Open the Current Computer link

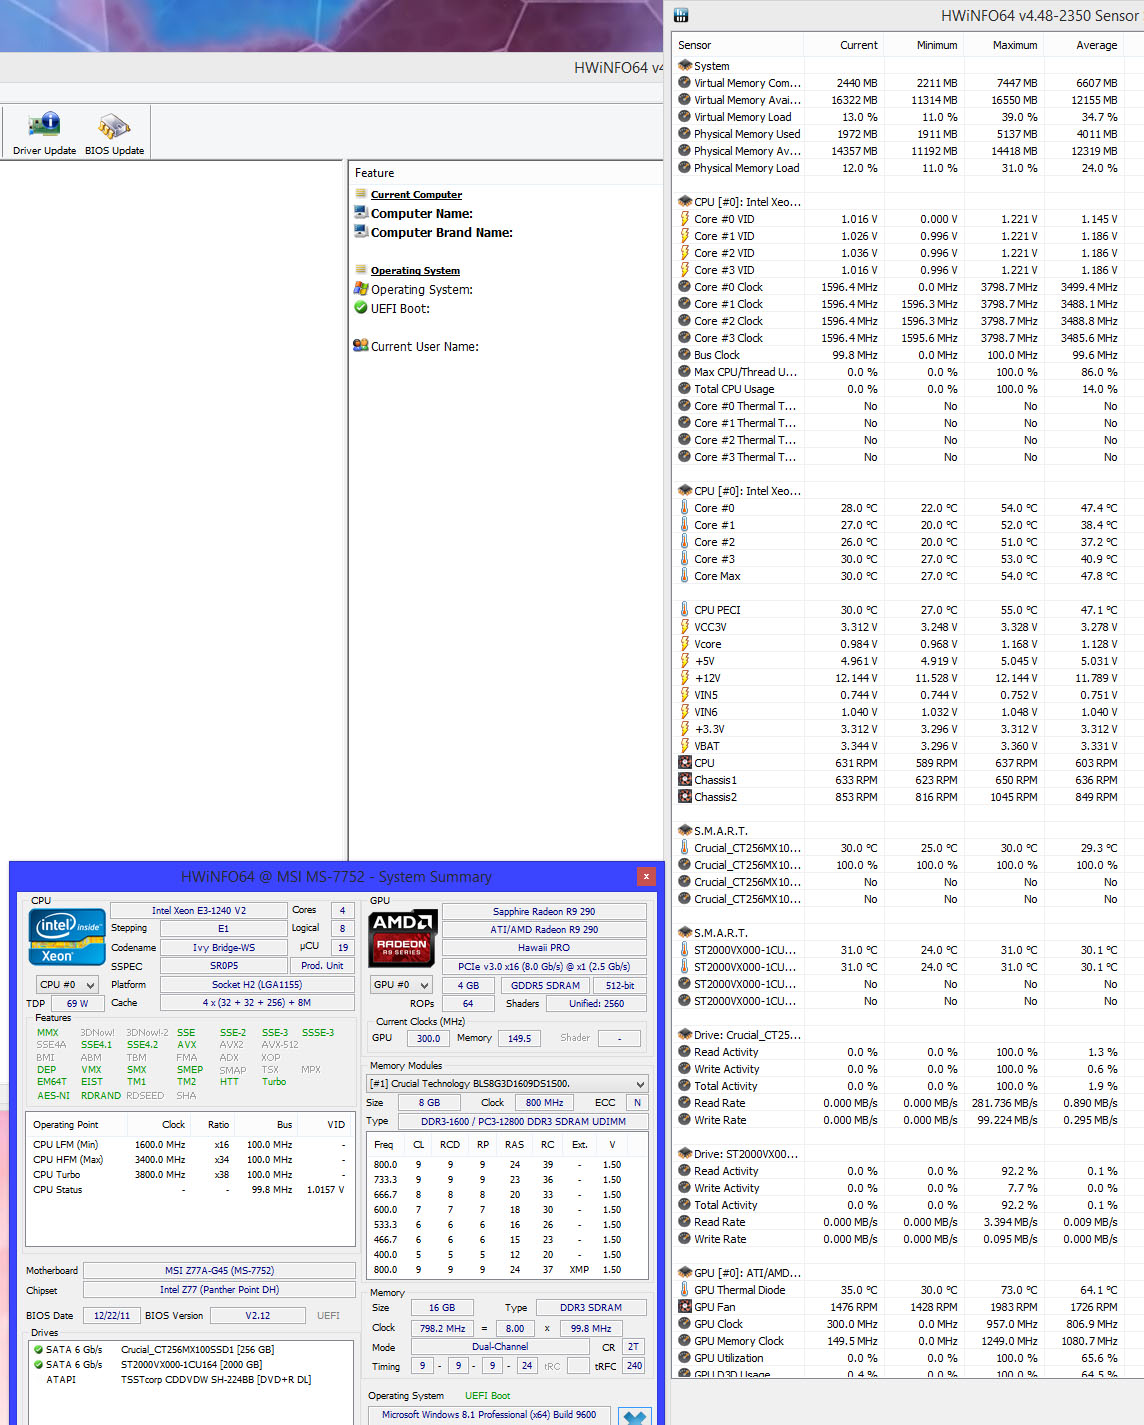416,195
